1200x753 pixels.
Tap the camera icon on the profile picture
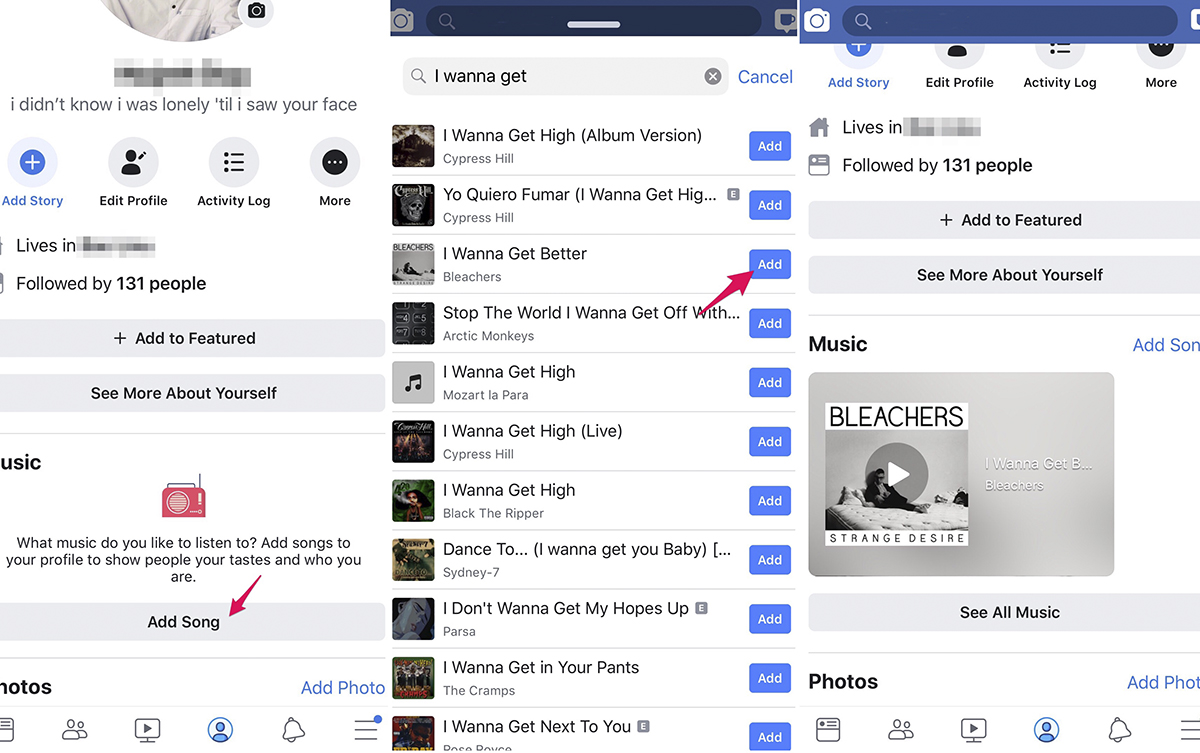257,11
